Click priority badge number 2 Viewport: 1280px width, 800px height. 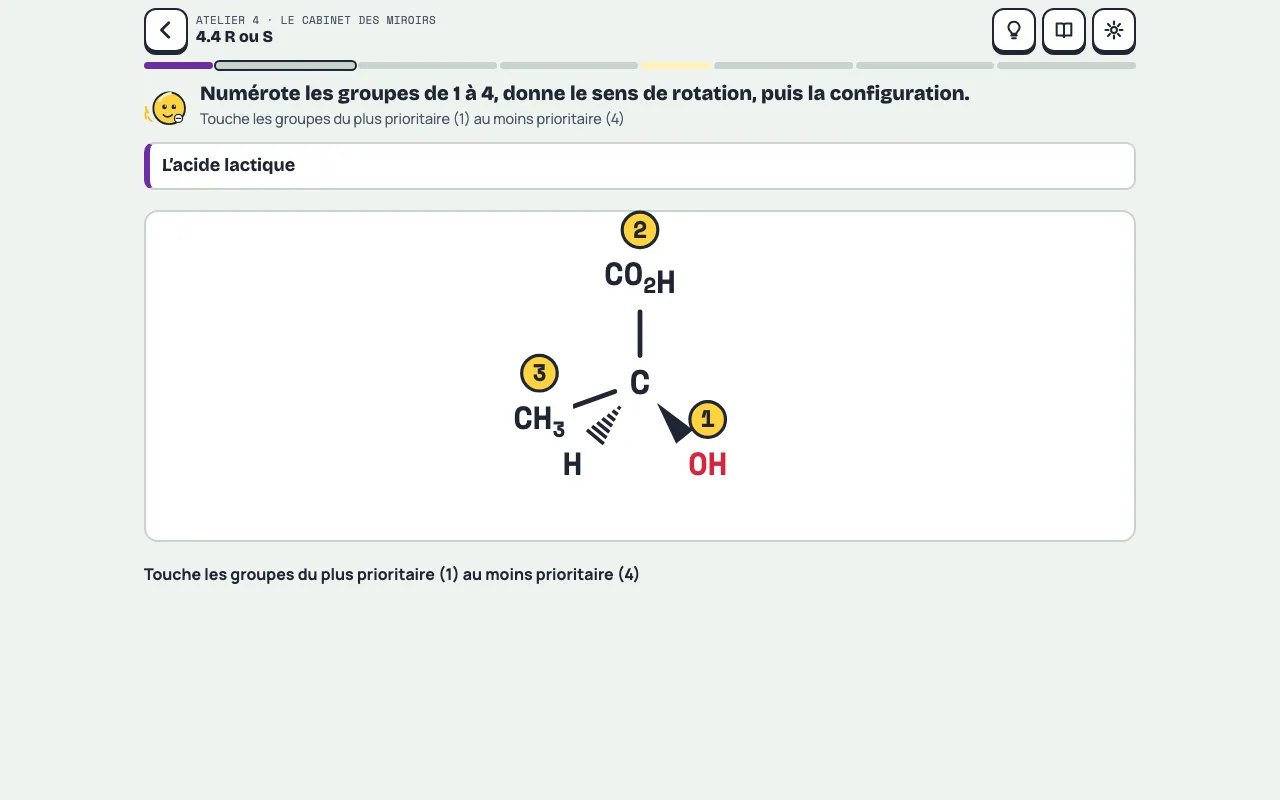[640, 231]
